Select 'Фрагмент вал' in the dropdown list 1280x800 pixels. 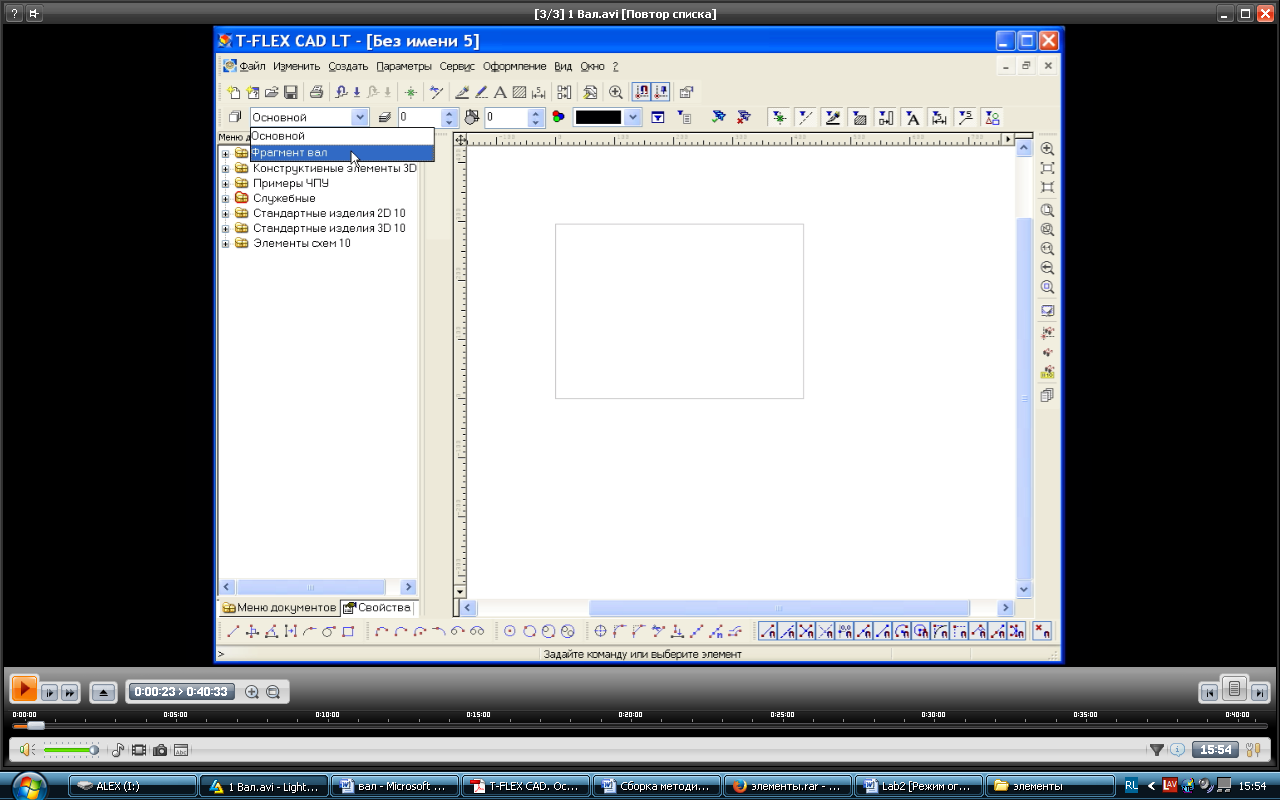pos(342,153)
